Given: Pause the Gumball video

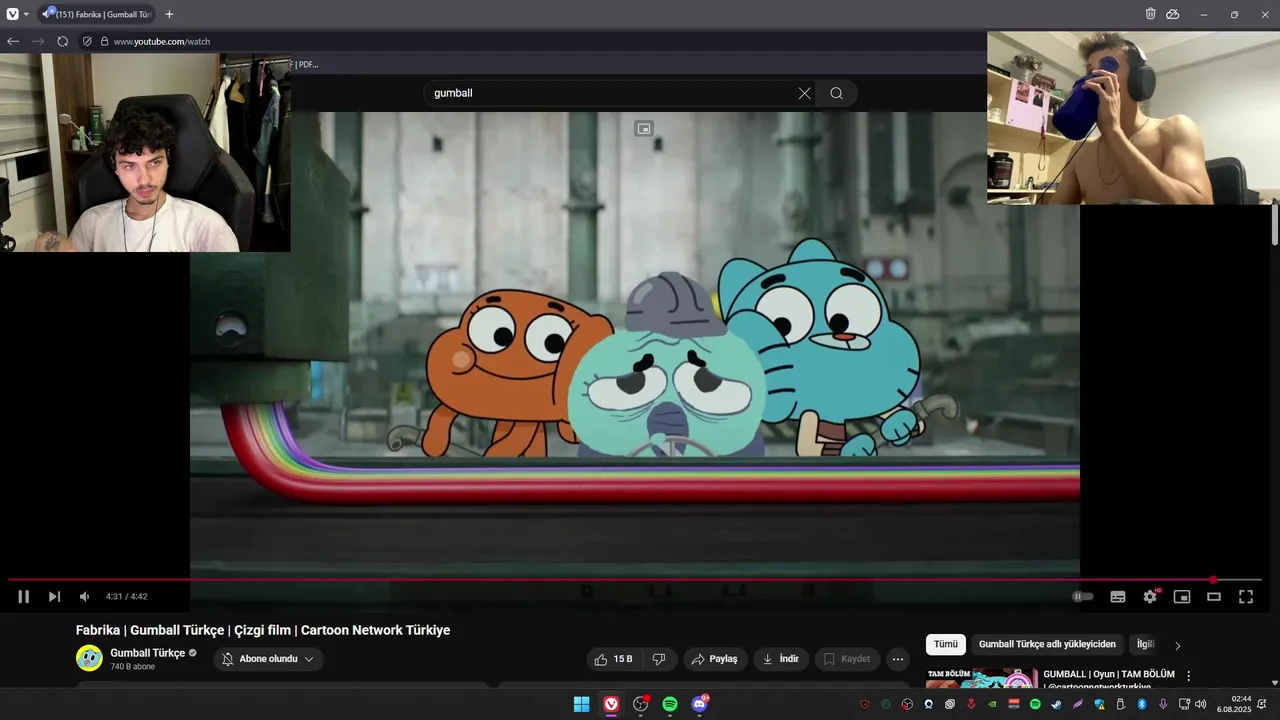Looking at the screenshot, I should (23, 597).
